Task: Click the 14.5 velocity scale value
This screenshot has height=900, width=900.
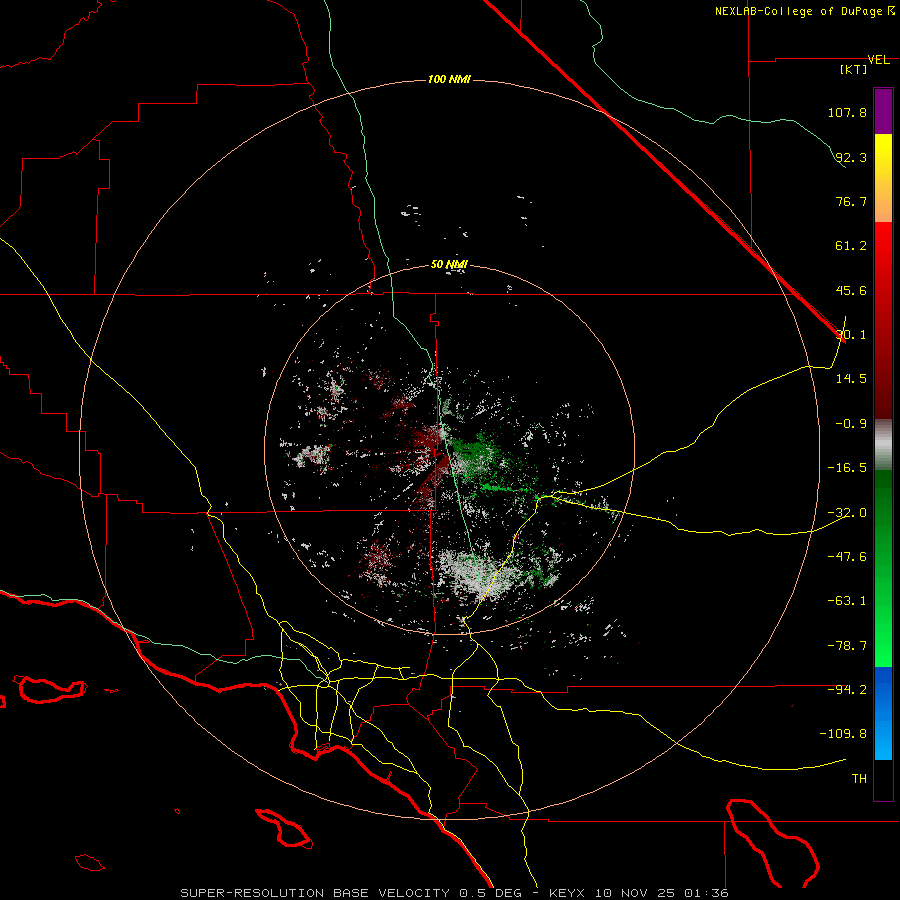Action: click(851, 379)
